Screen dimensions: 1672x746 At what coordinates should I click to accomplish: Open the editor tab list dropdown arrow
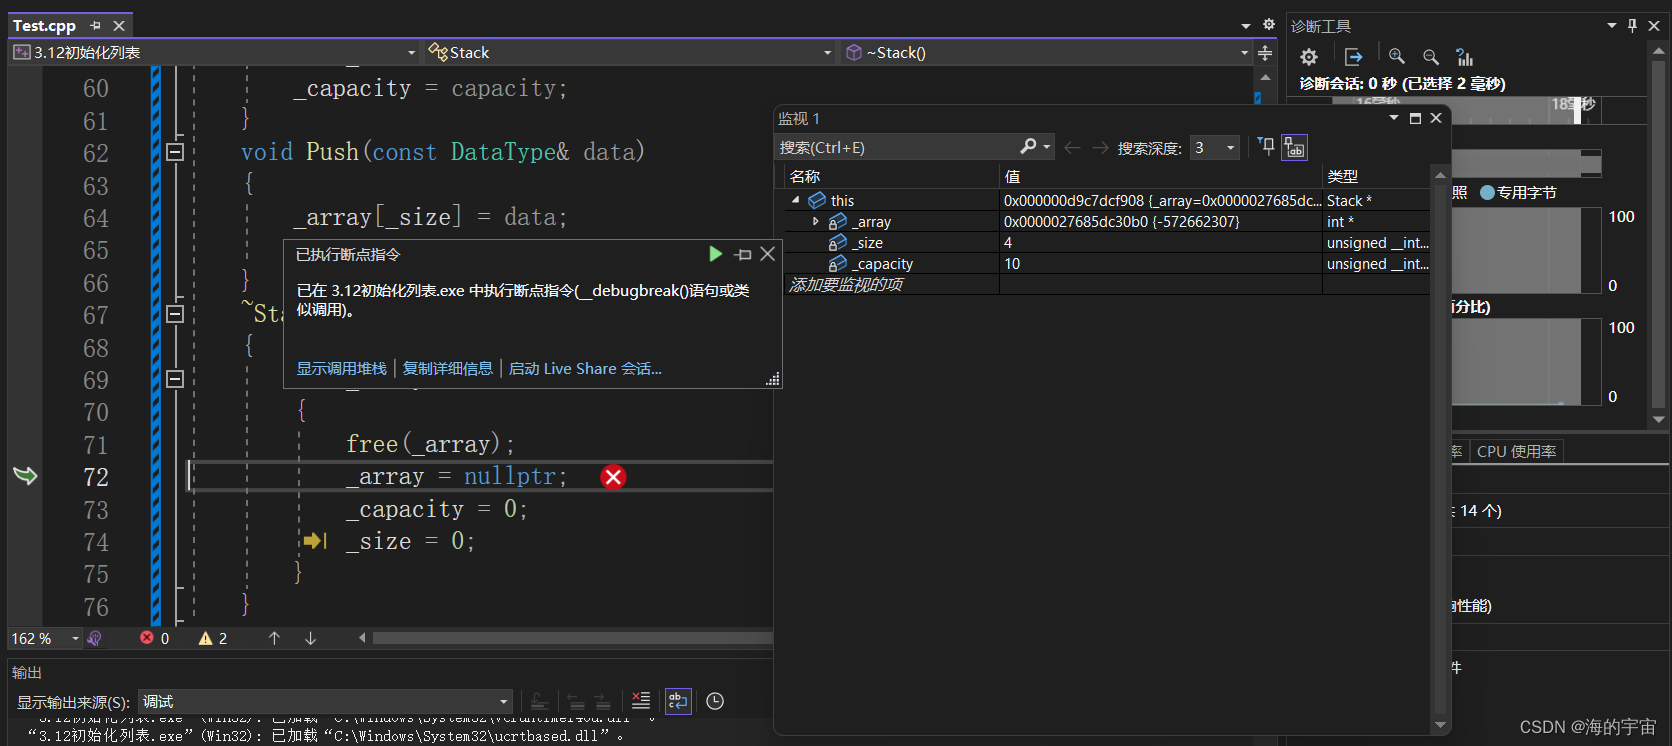pyautogui.click(x=1246, y=26)
